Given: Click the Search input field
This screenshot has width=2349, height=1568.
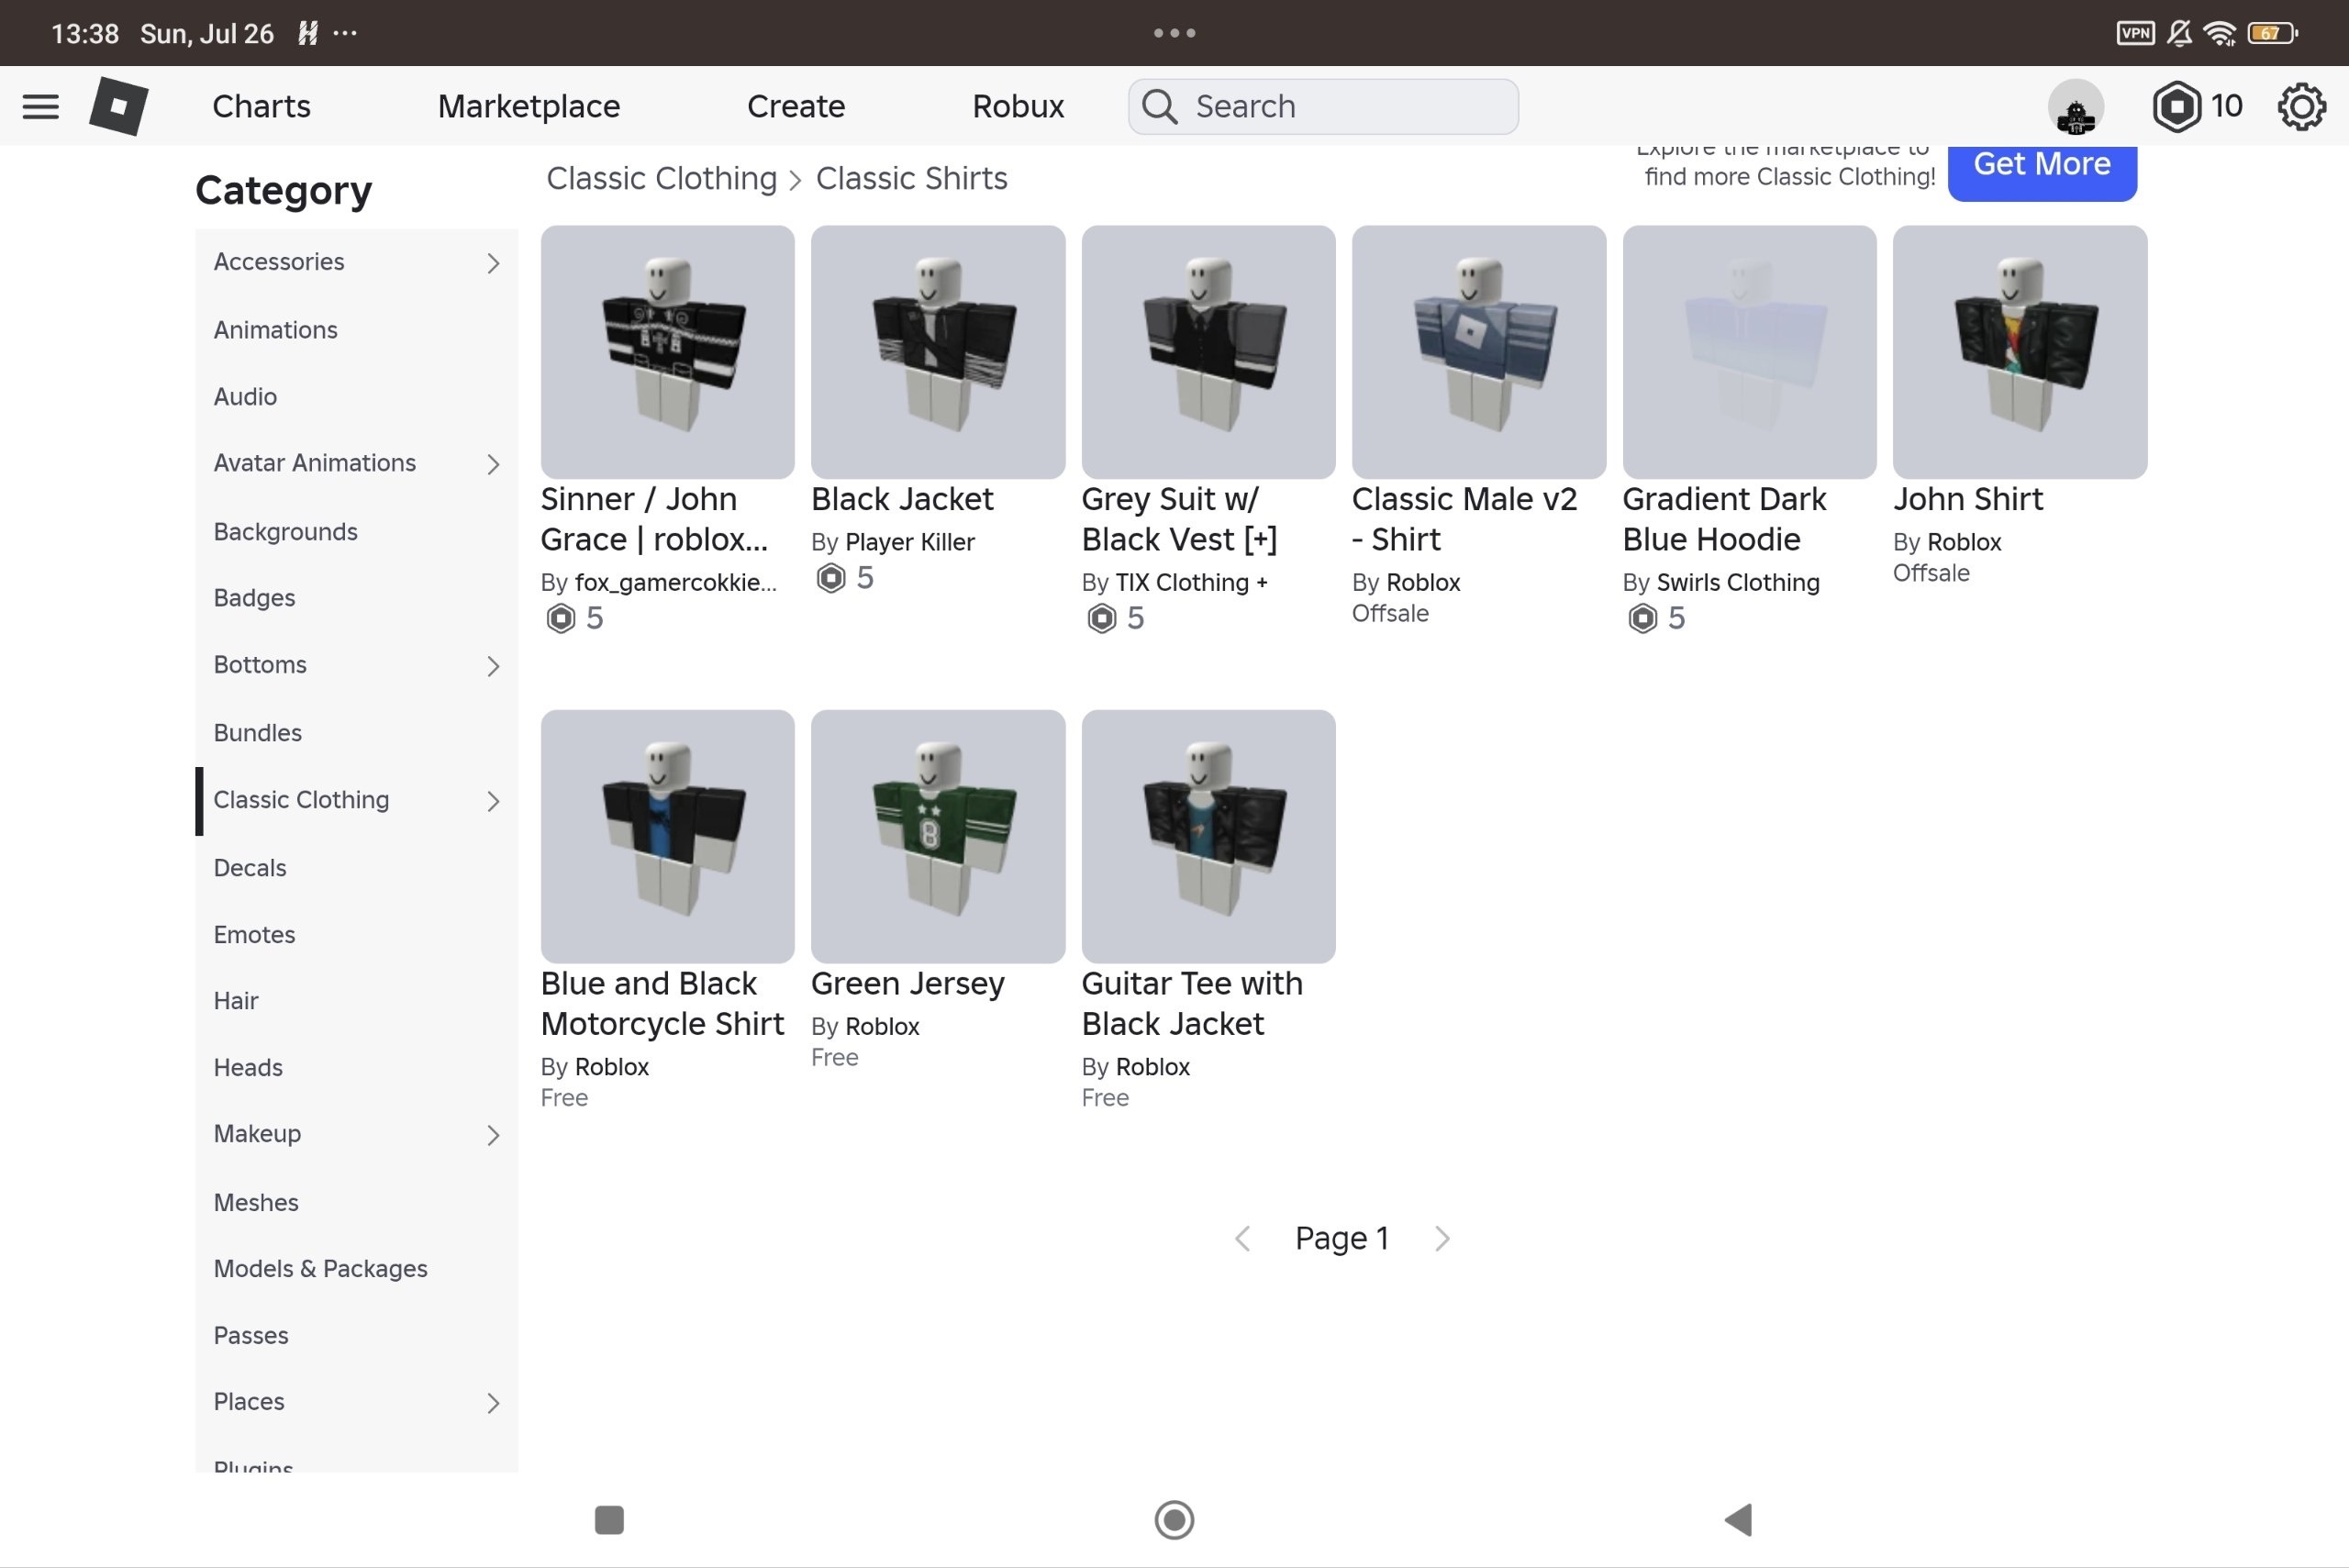Looking at the screenshot, I should click(x=1323, y=106).
